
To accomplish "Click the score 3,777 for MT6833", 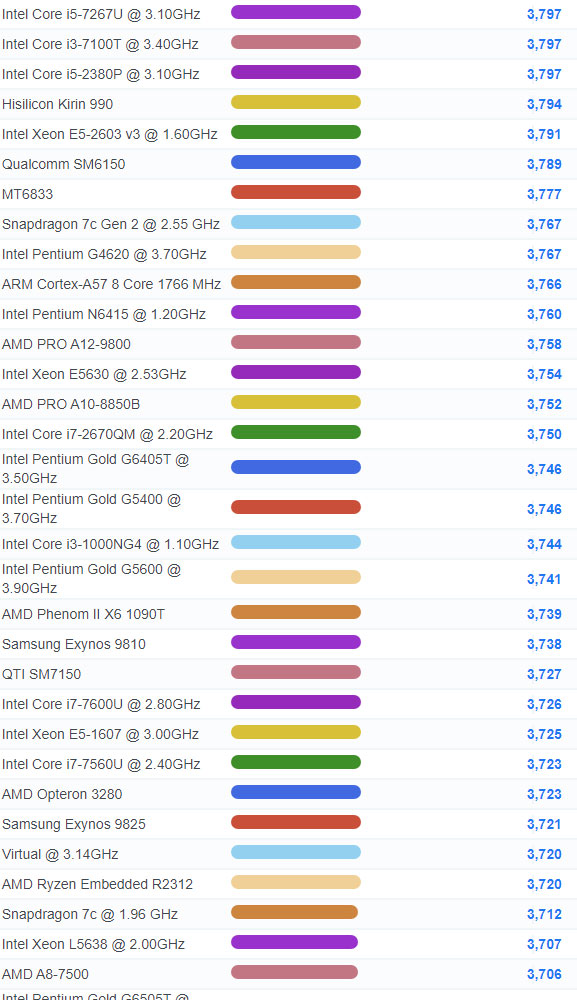I will (x=544, y=194).
